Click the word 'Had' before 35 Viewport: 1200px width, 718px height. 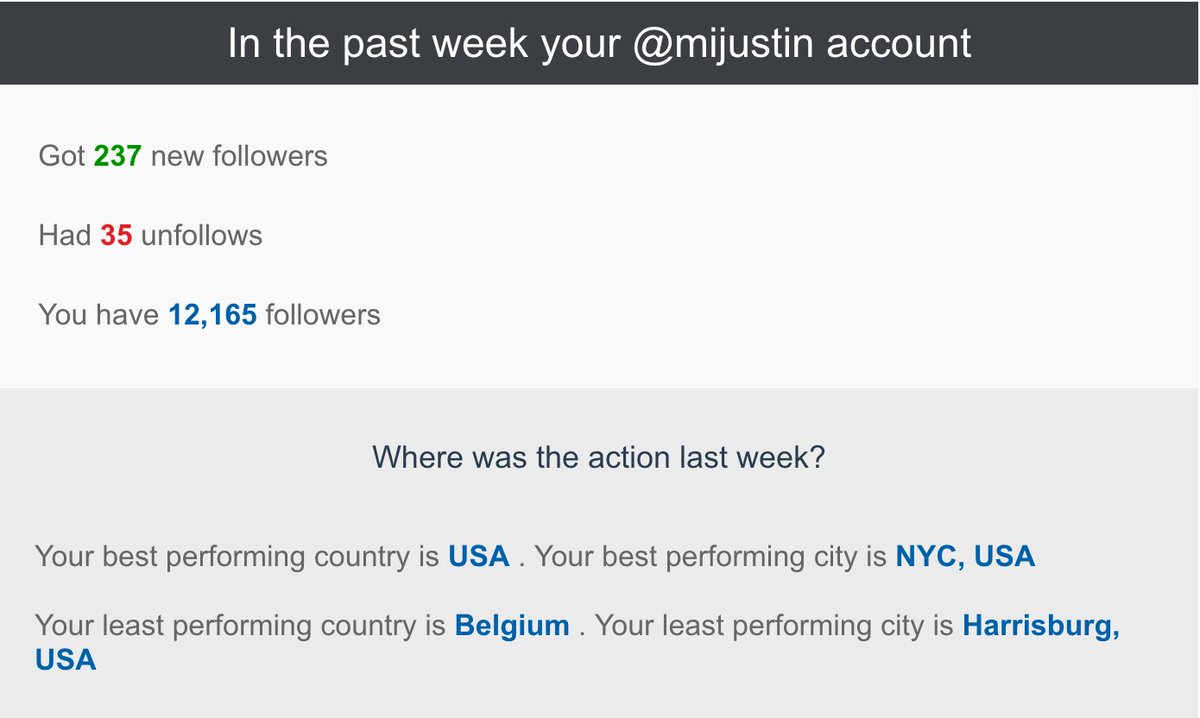(x=64, y=236)
